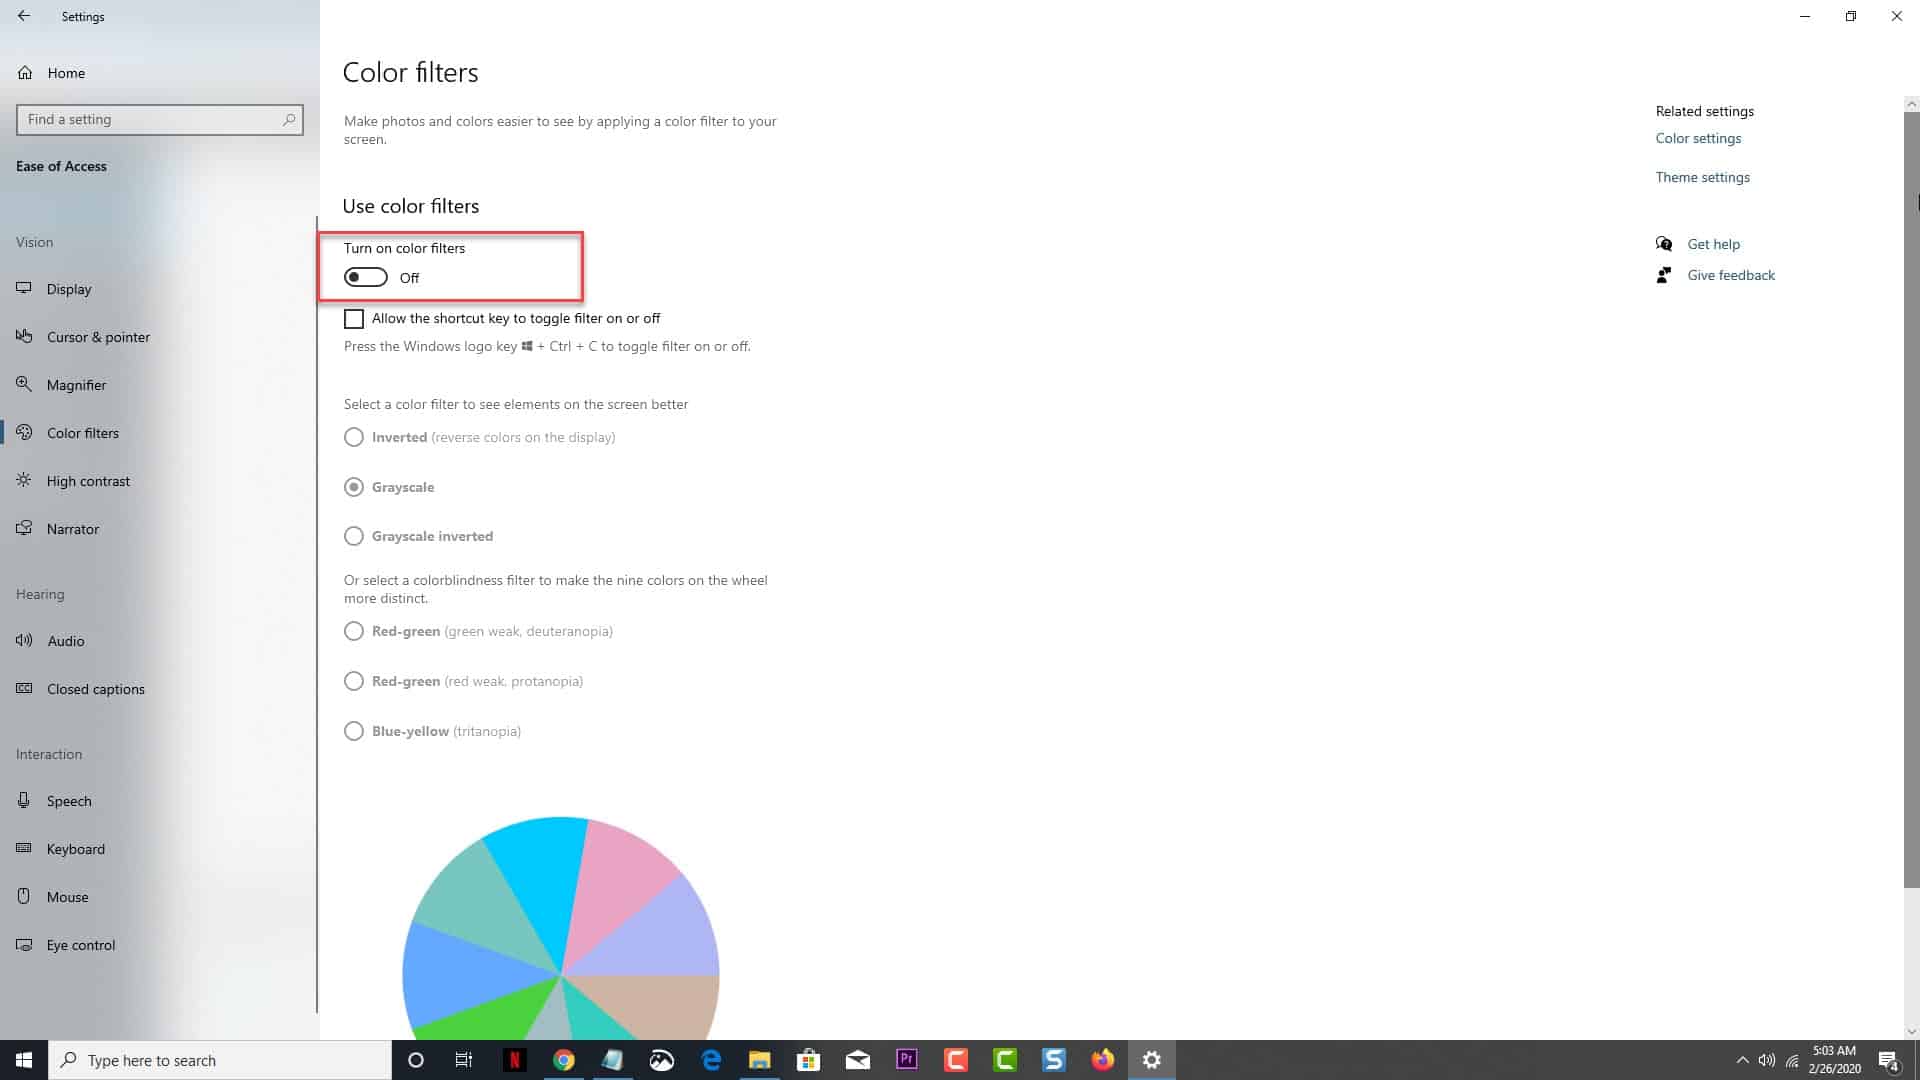
Task: Click Find a setting search field
Action: point(160,119)
